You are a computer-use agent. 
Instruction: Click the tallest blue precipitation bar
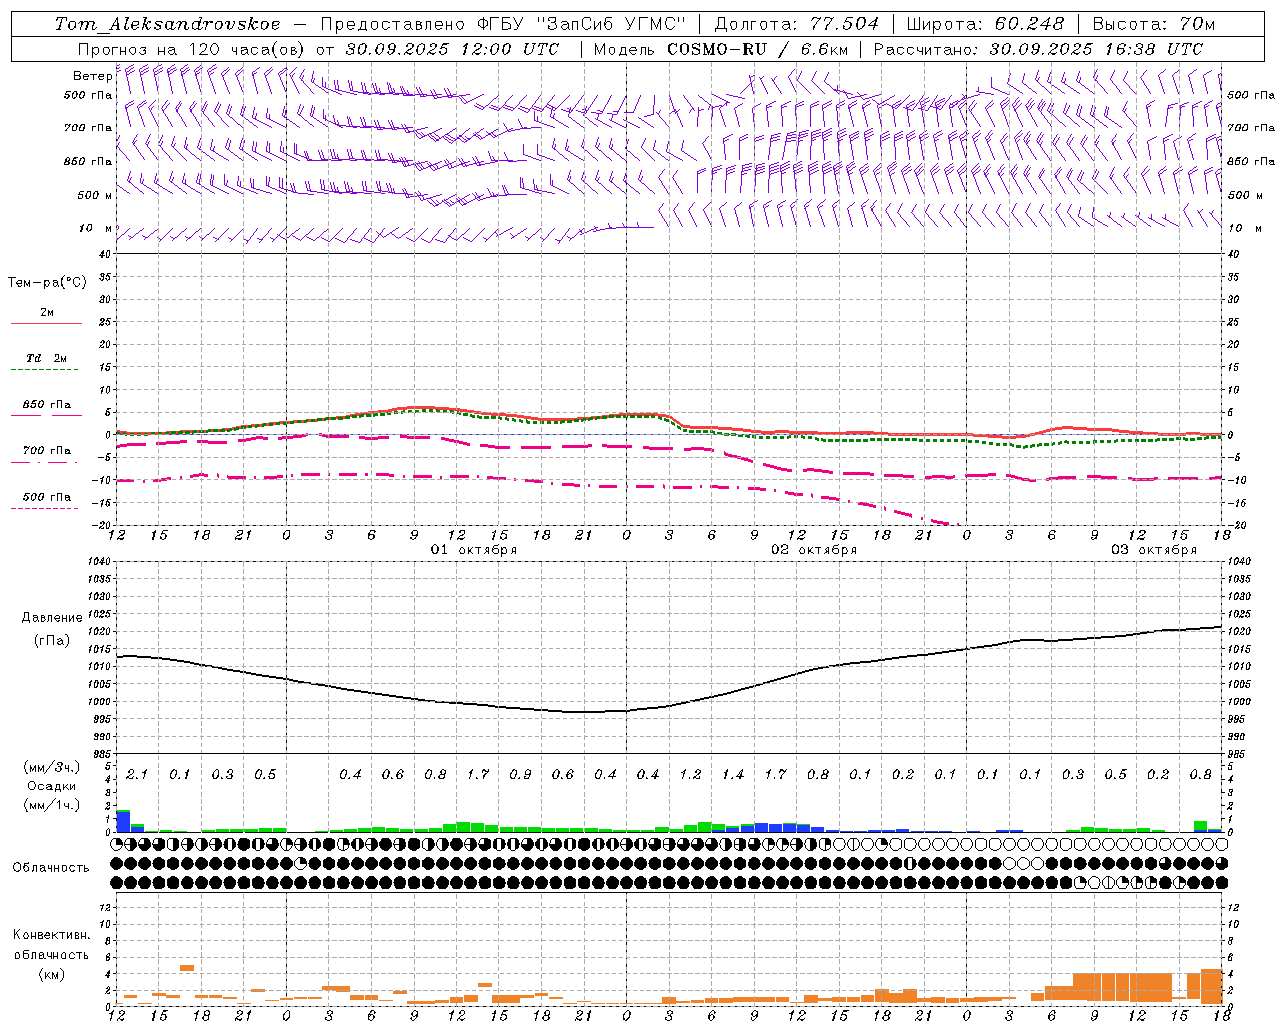(123, 821)
